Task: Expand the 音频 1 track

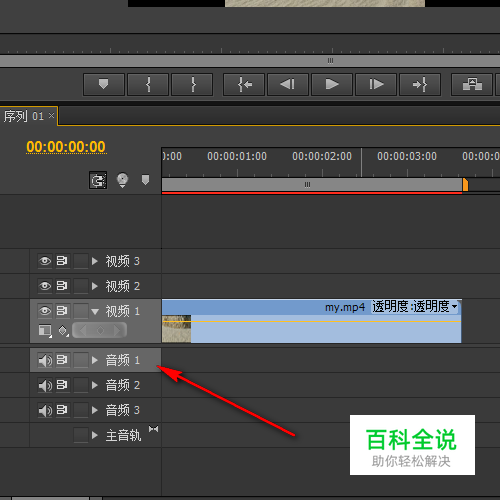Action: (x=95, y=360)
